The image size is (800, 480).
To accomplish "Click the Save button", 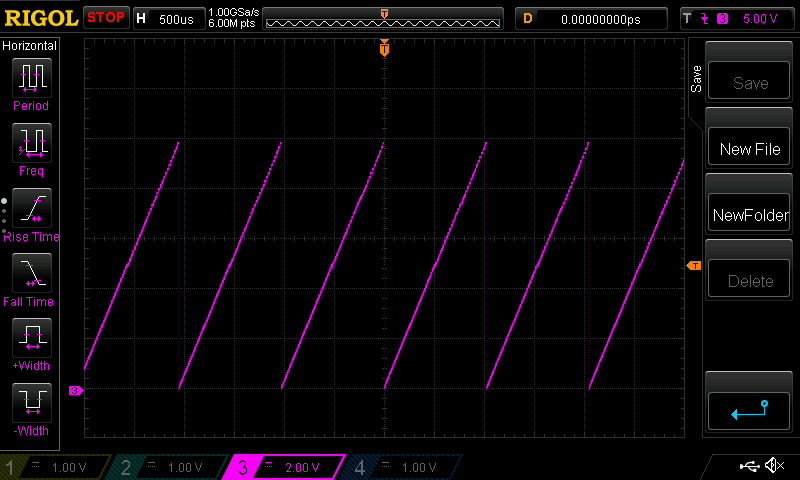I will (748, 81).
